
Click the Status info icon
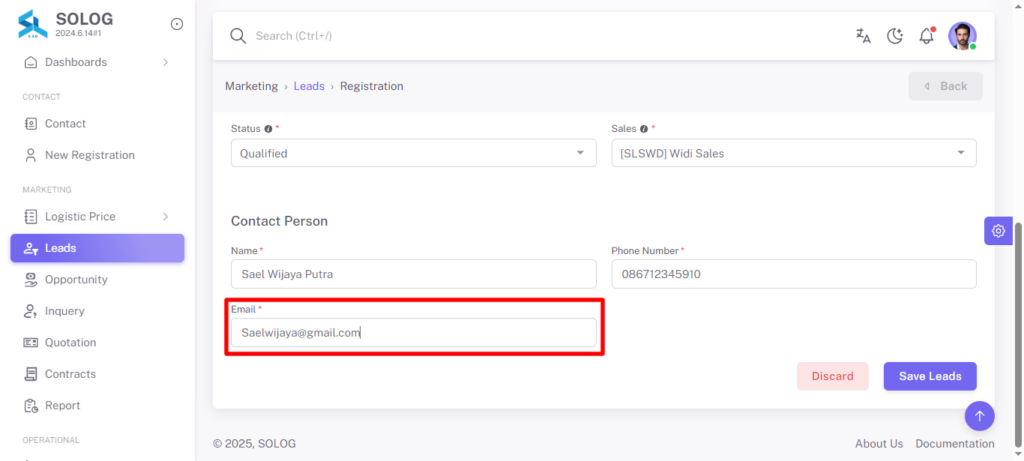268,129
